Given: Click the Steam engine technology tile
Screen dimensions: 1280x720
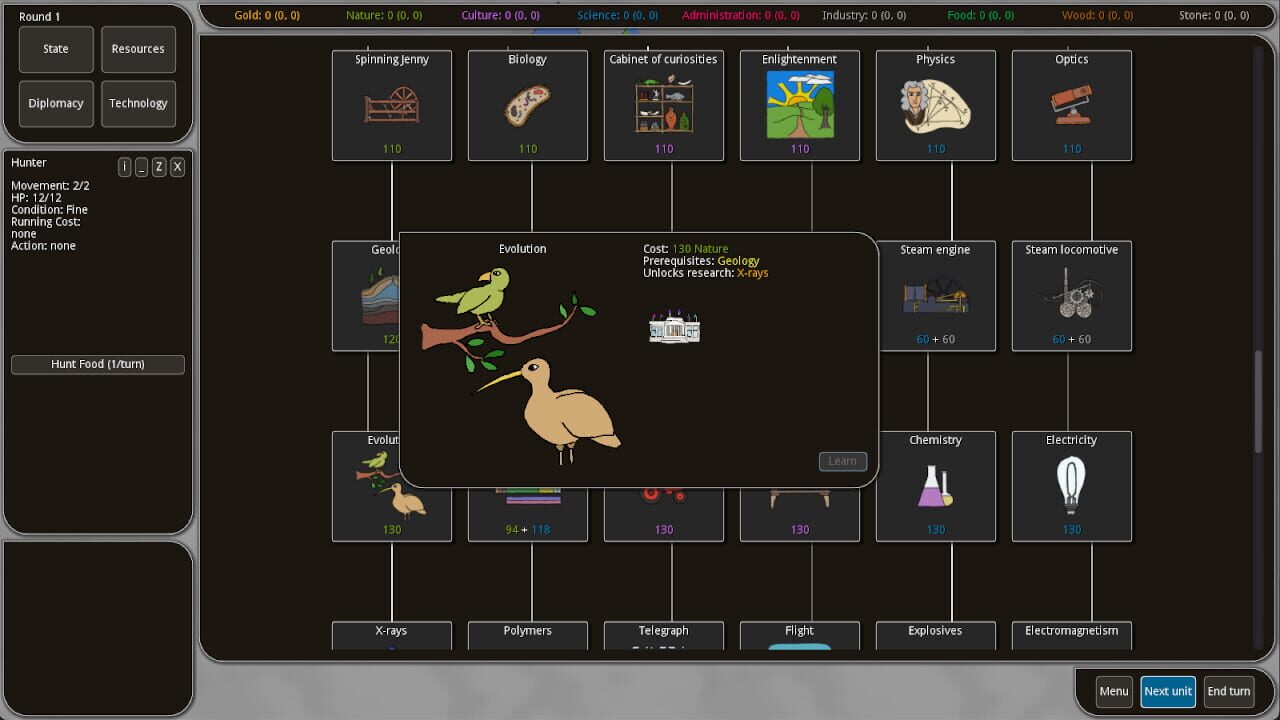Looking at the screenshot, I should click(x=936, y=296).
